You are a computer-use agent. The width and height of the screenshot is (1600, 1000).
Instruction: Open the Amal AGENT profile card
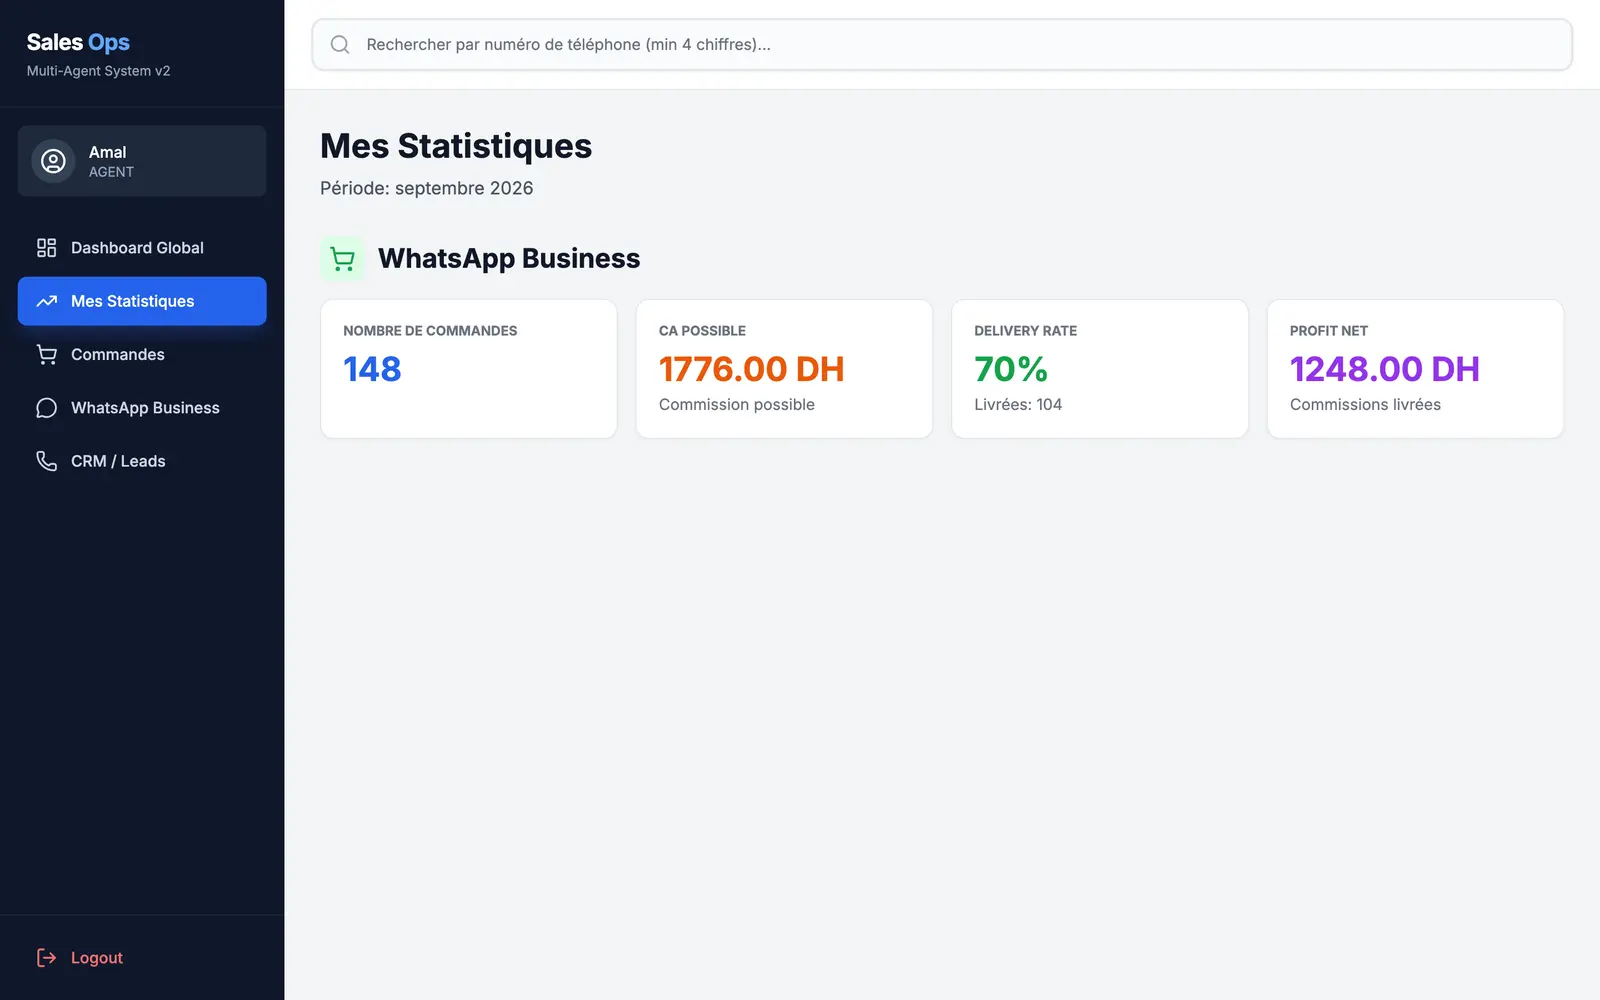pyautogui.click(x=142, y=161)
